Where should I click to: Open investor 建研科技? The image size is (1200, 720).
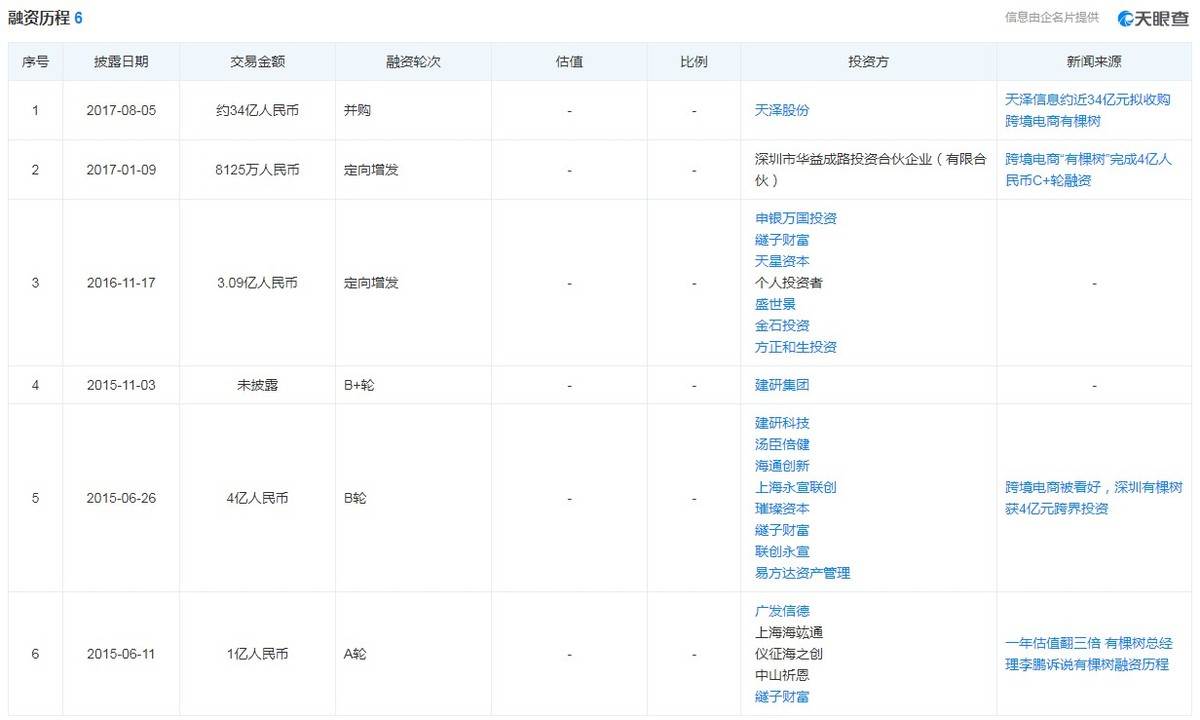coord(782,423)
